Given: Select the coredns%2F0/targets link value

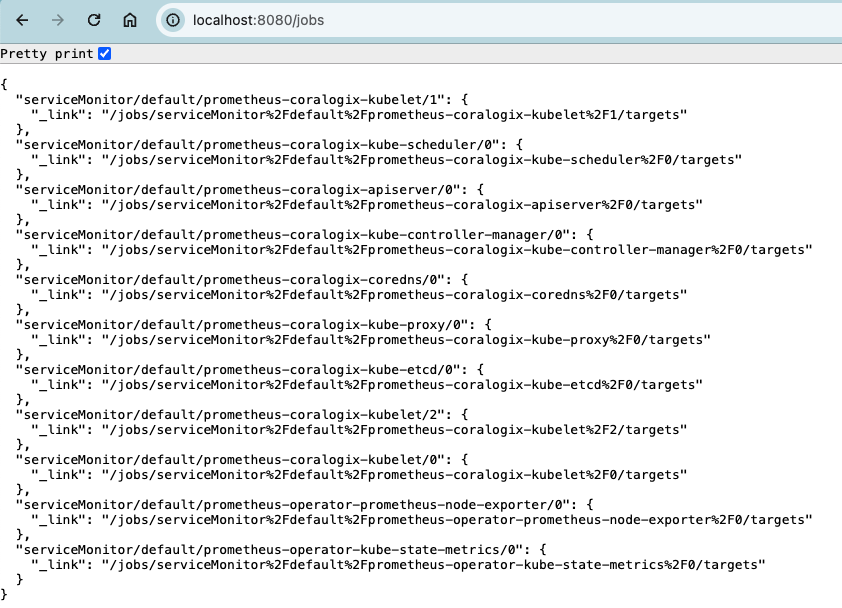Looking at the screenshot, I should click(394, 295).
